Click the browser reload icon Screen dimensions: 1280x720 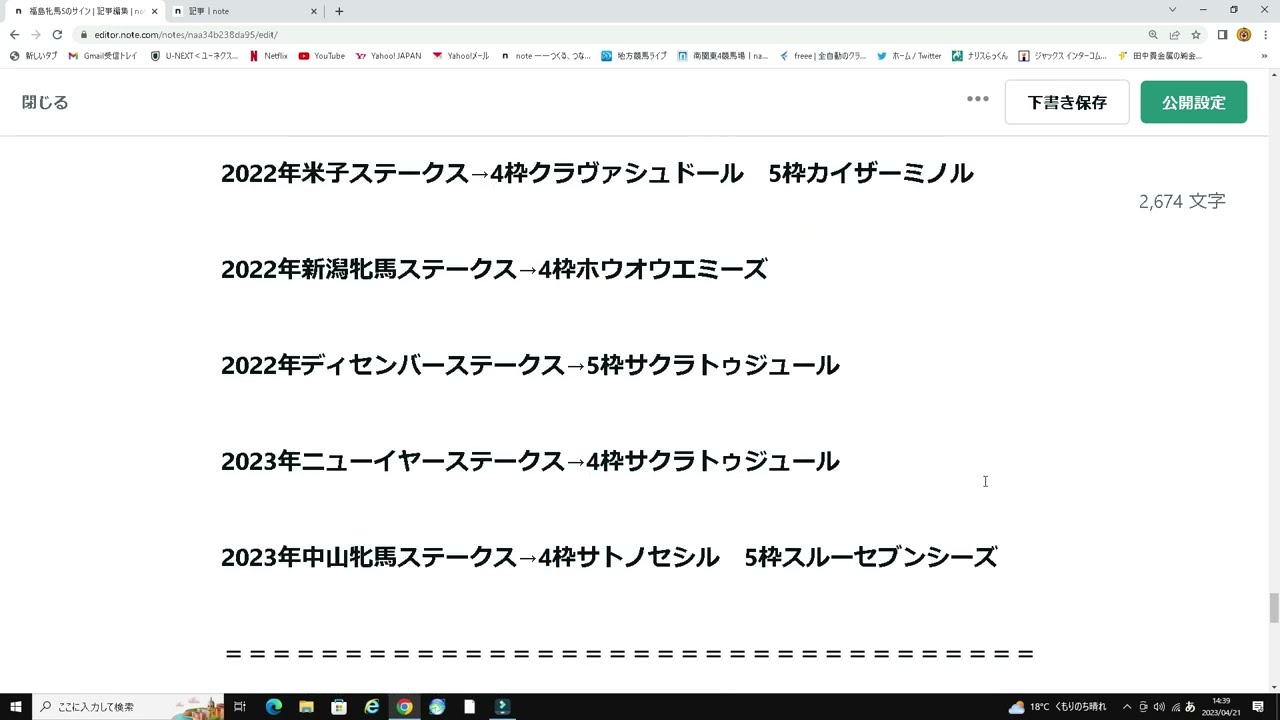pyautogui.click(x=57, y=34)
